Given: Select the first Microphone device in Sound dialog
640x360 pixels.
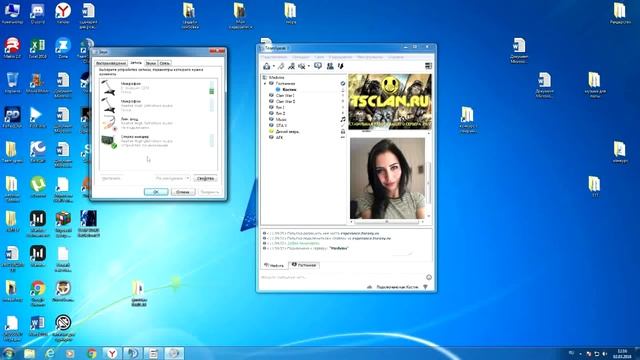Looking at the screenshot, I should pyautogui.click(x=158, y=88).
